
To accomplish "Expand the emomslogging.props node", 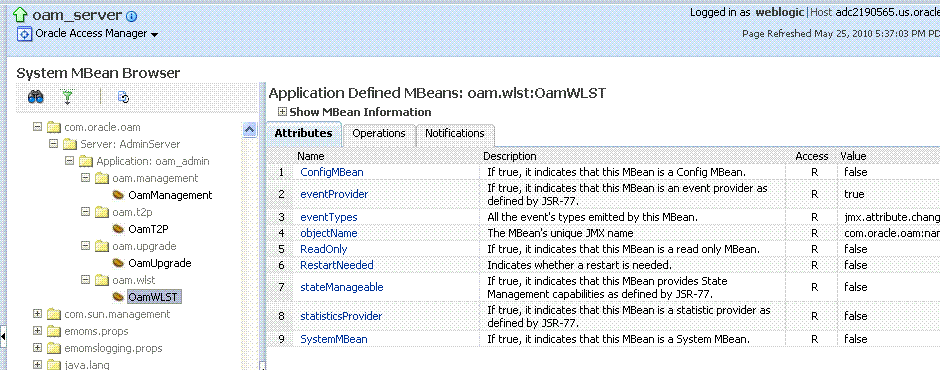I will coord(38,348).
